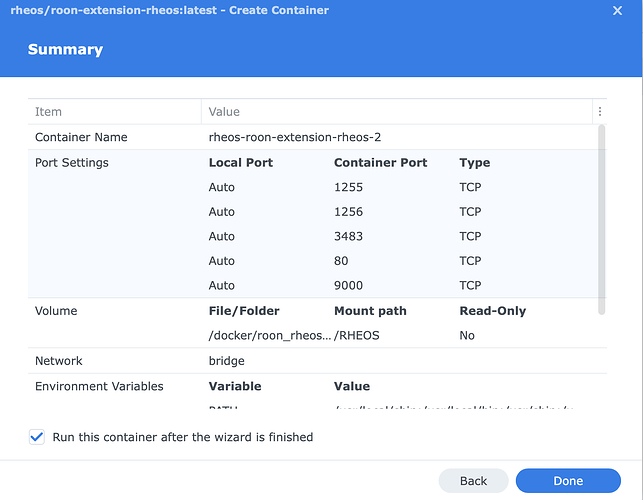This screenshot has width=643, height=500.
Task: Click the 'Variable' heading
Action: coord(235,386)
